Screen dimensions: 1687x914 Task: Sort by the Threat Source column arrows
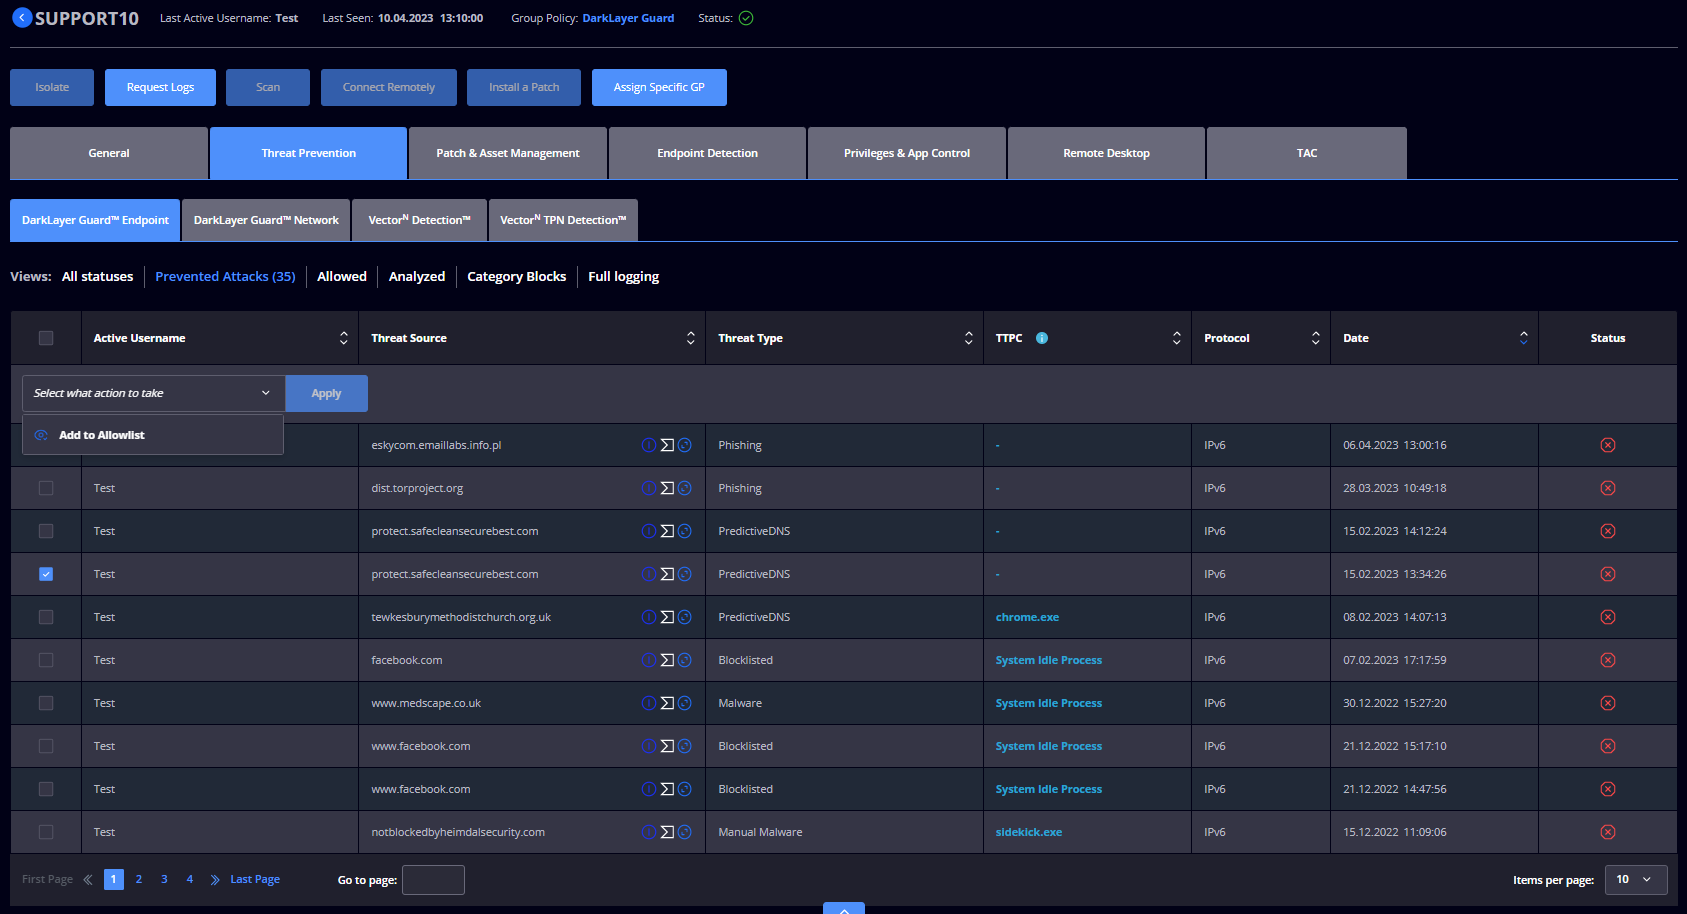coord(691,338)
